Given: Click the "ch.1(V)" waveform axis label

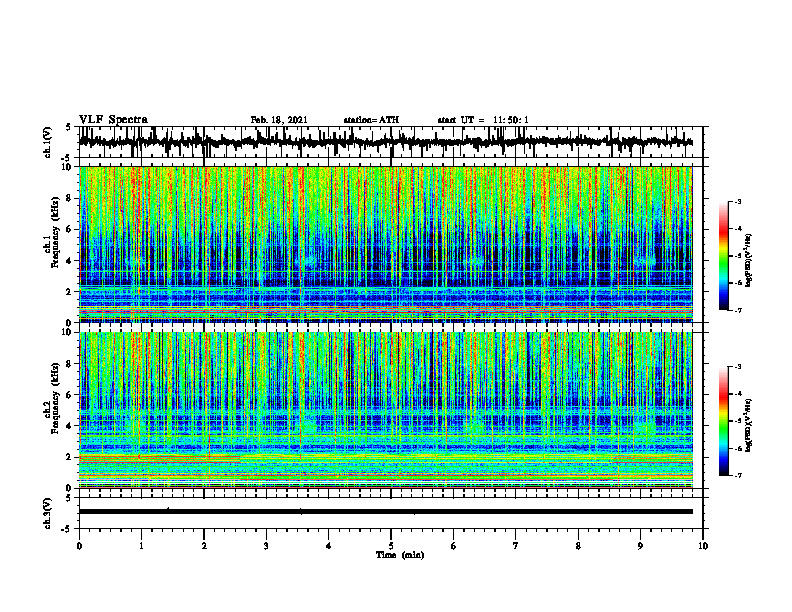Looking at the screenshot, I should (48, 142).
